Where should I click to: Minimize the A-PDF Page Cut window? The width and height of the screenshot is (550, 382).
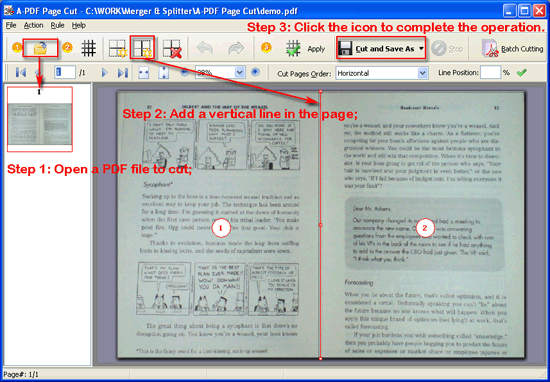509,11
